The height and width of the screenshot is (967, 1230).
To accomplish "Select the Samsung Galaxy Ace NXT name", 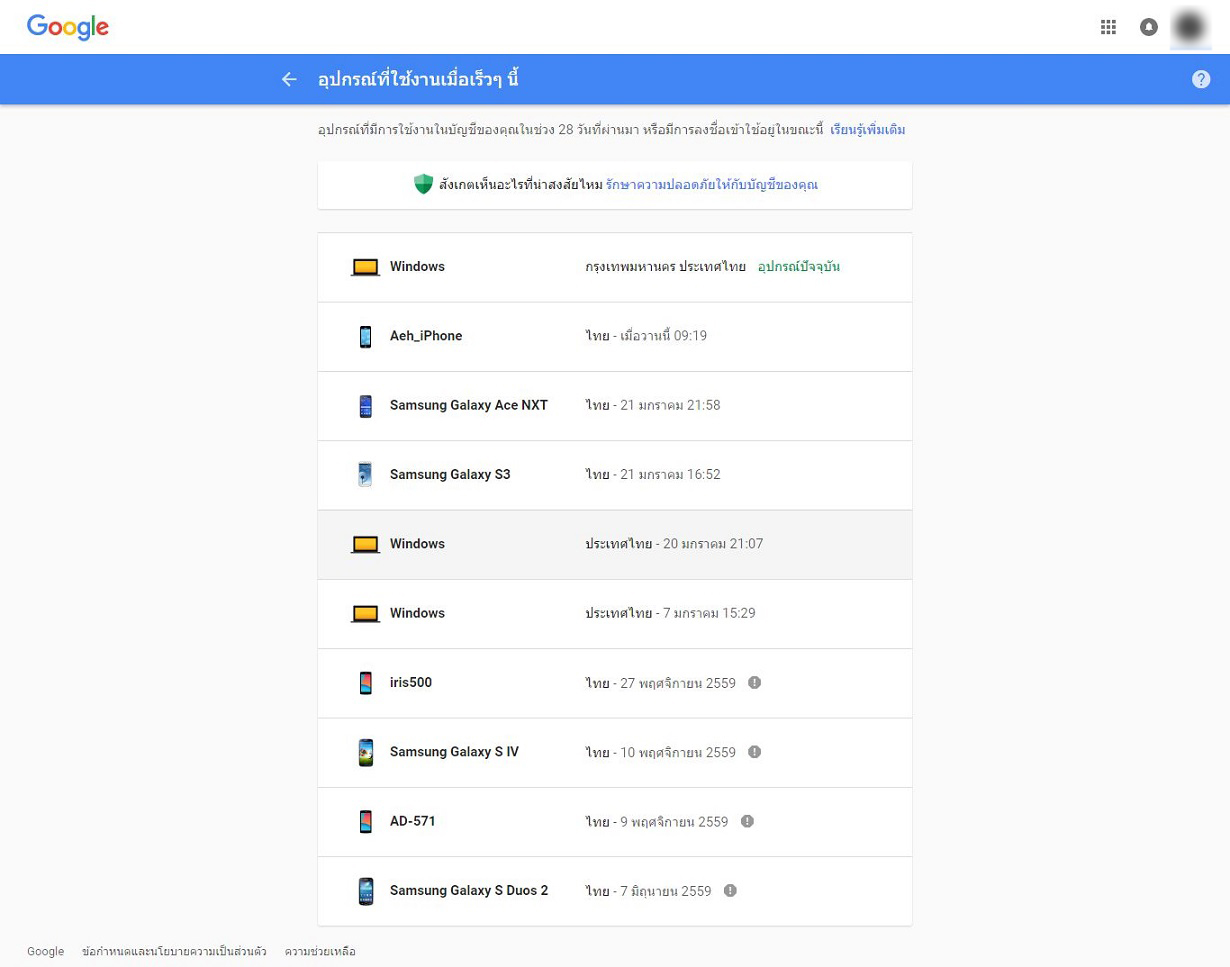I will tap(469, 405).
